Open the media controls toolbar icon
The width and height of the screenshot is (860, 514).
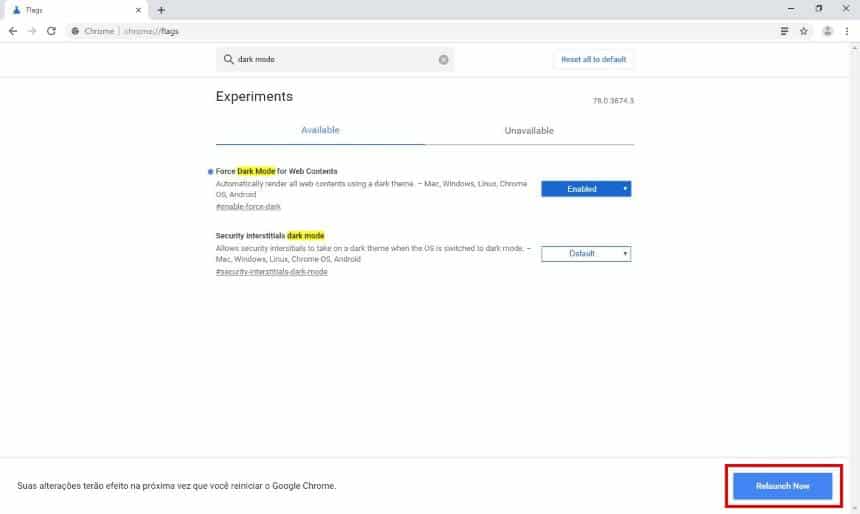tap(784, 31)
